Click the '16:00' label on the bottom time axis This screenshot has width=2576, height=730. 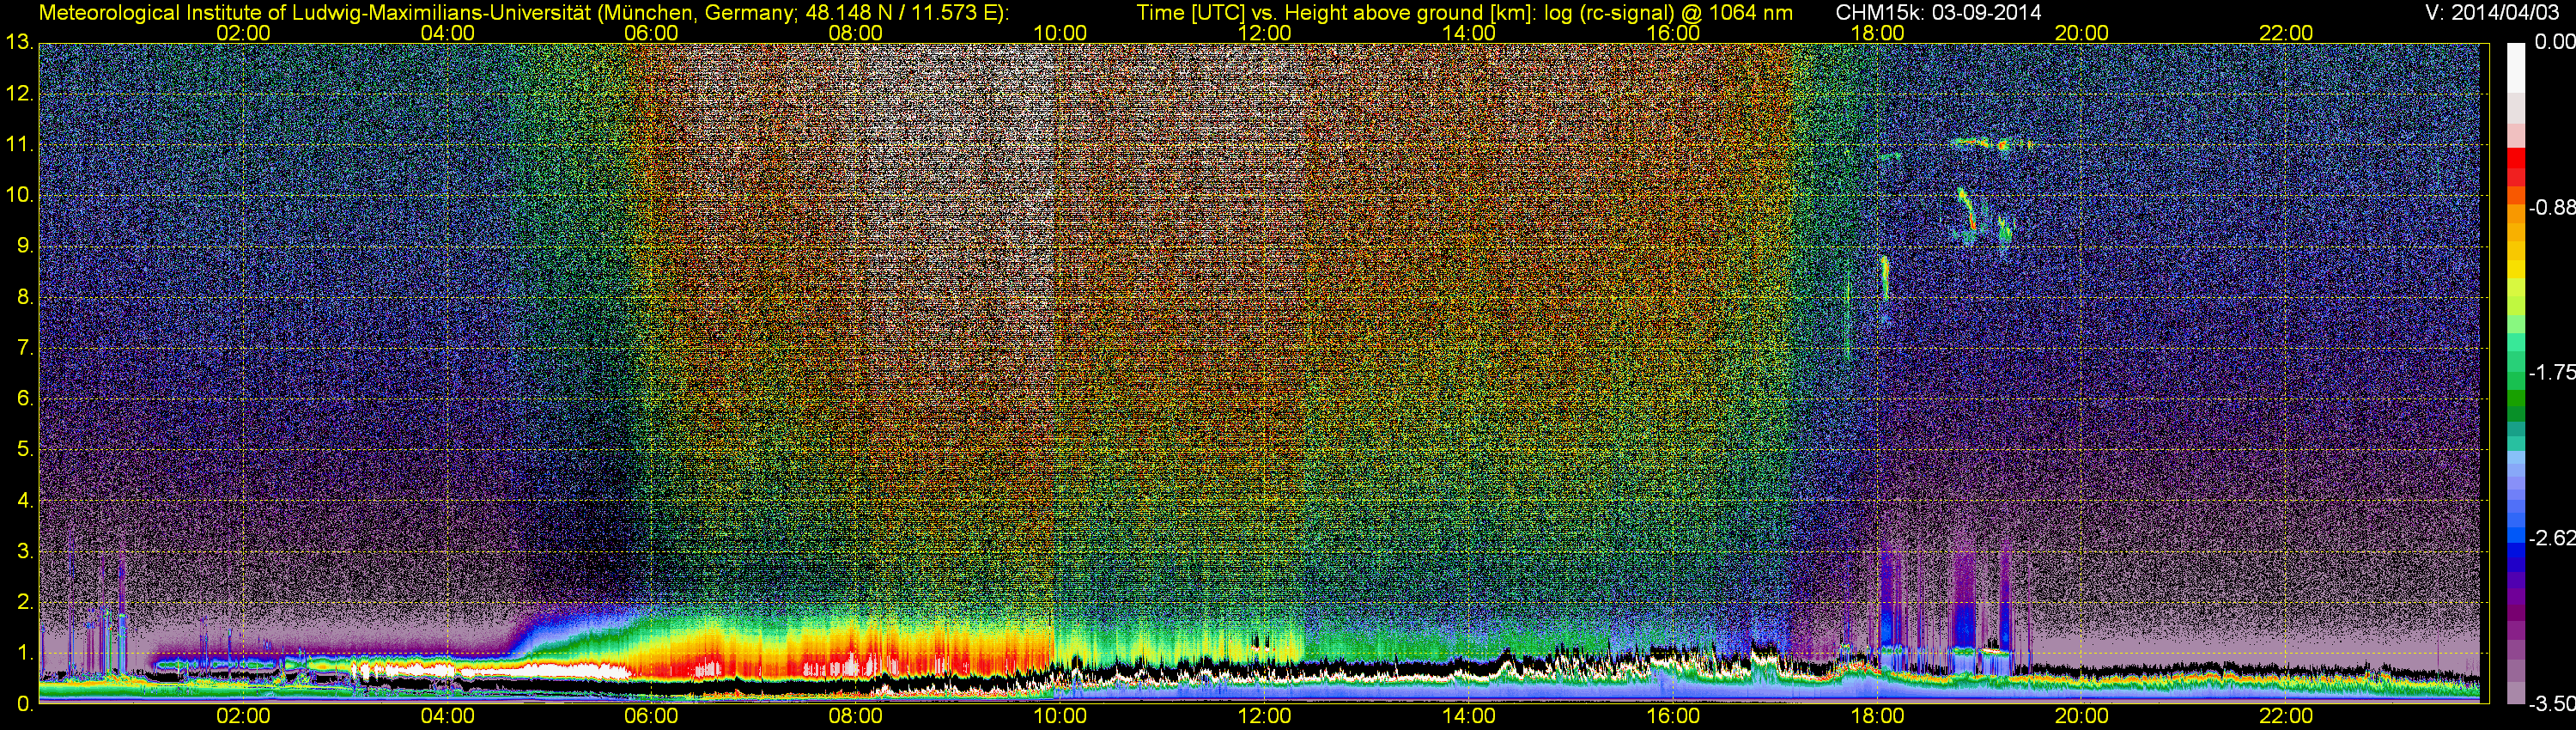[1673, 717]
